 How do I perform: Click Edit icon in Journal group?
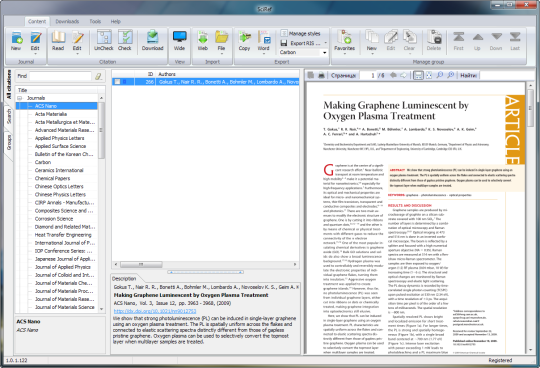[x=35, y=39]
